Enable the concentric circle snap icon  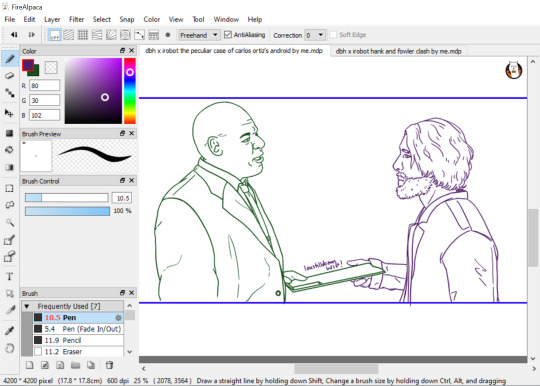125,35
